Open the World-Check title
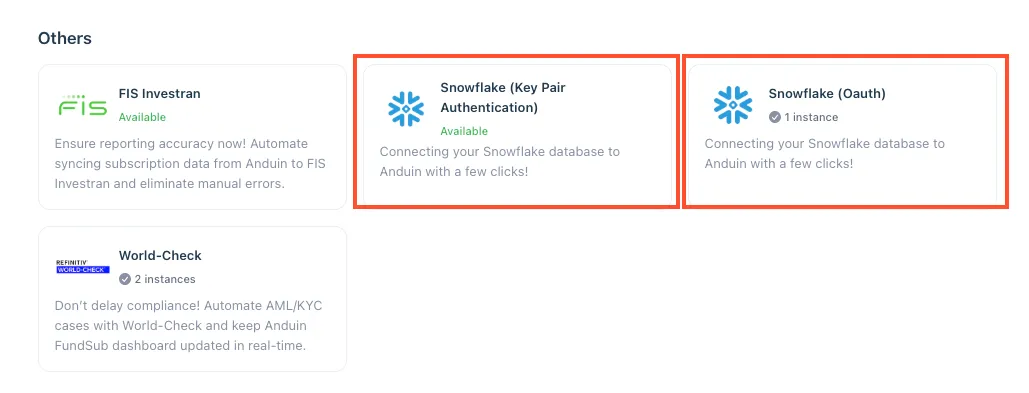This screenshot has height=393, width=1029. tap(160, 256)
